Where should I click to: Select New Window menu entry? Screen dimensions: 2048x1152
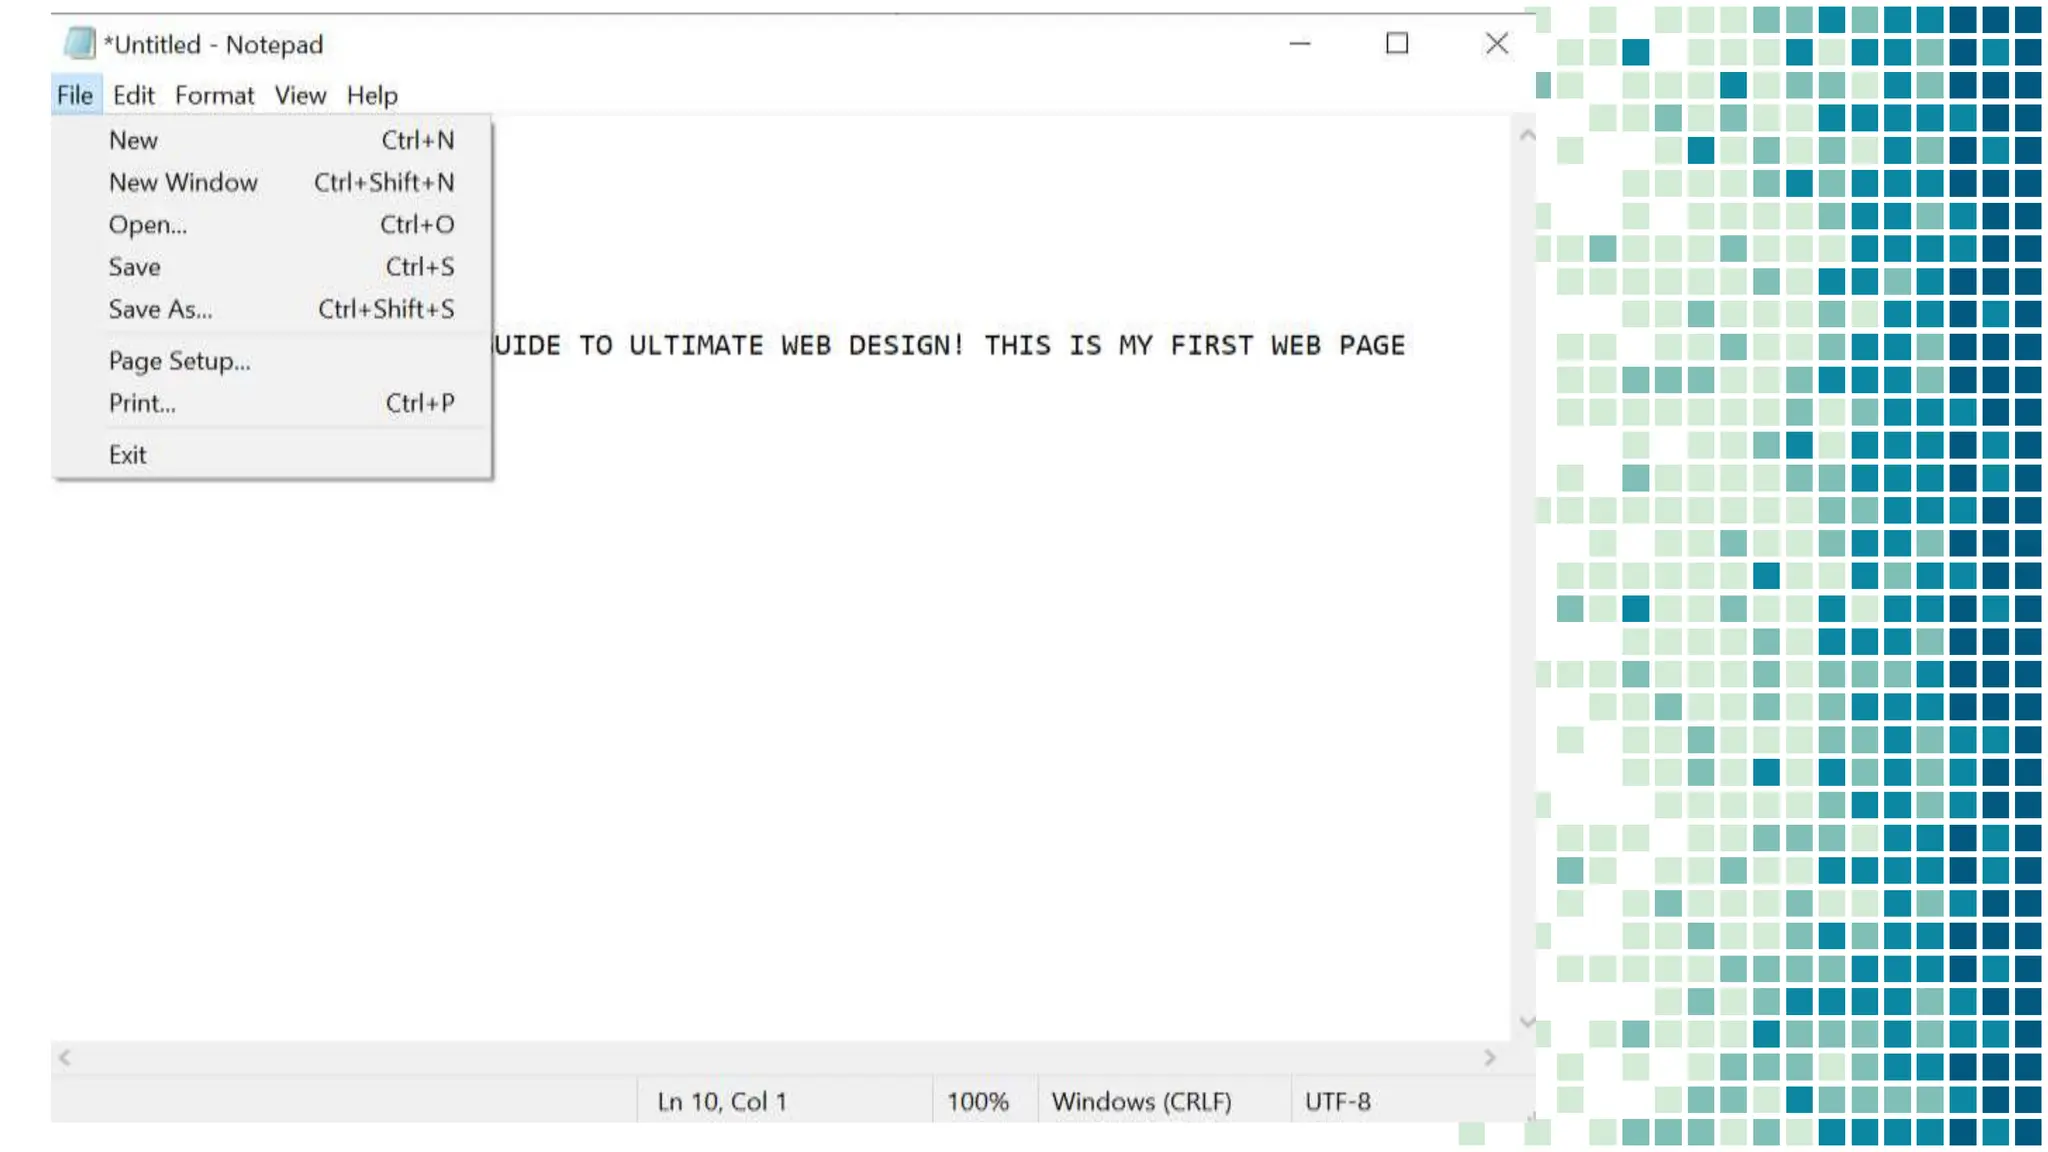(x=183, y=182)
